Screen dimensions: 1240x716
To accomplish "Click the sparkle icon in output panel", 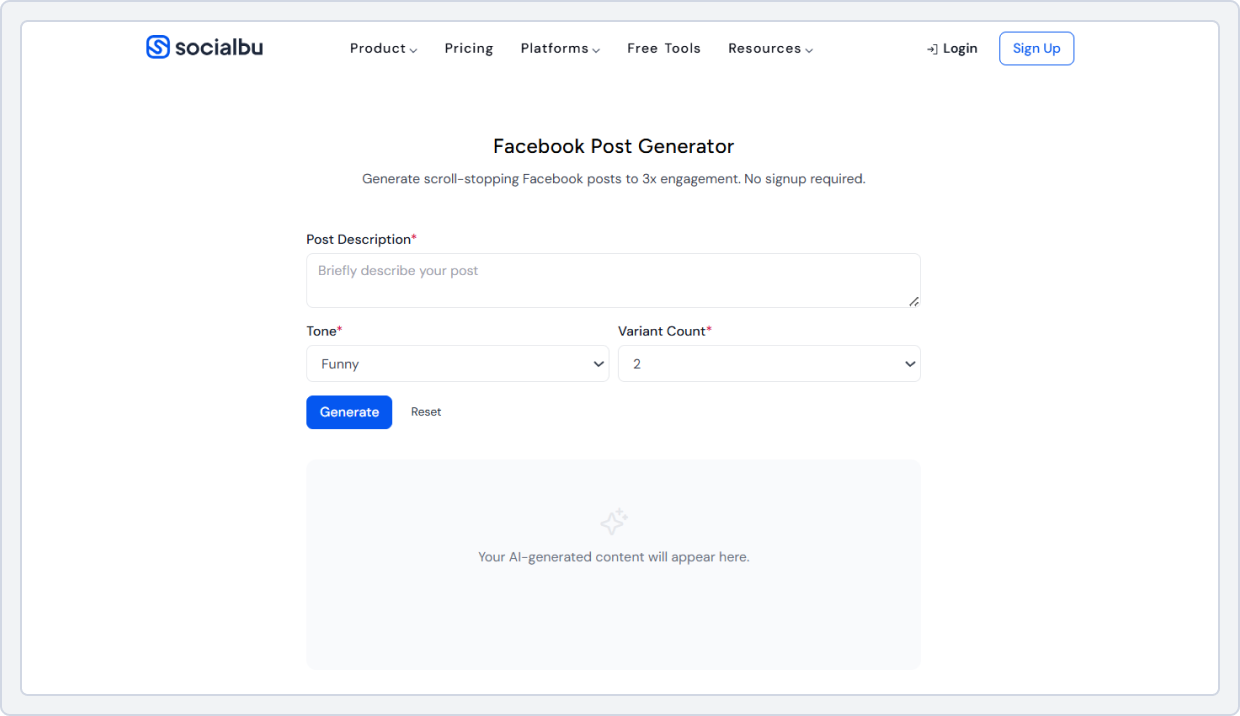I will coord(614,521).
